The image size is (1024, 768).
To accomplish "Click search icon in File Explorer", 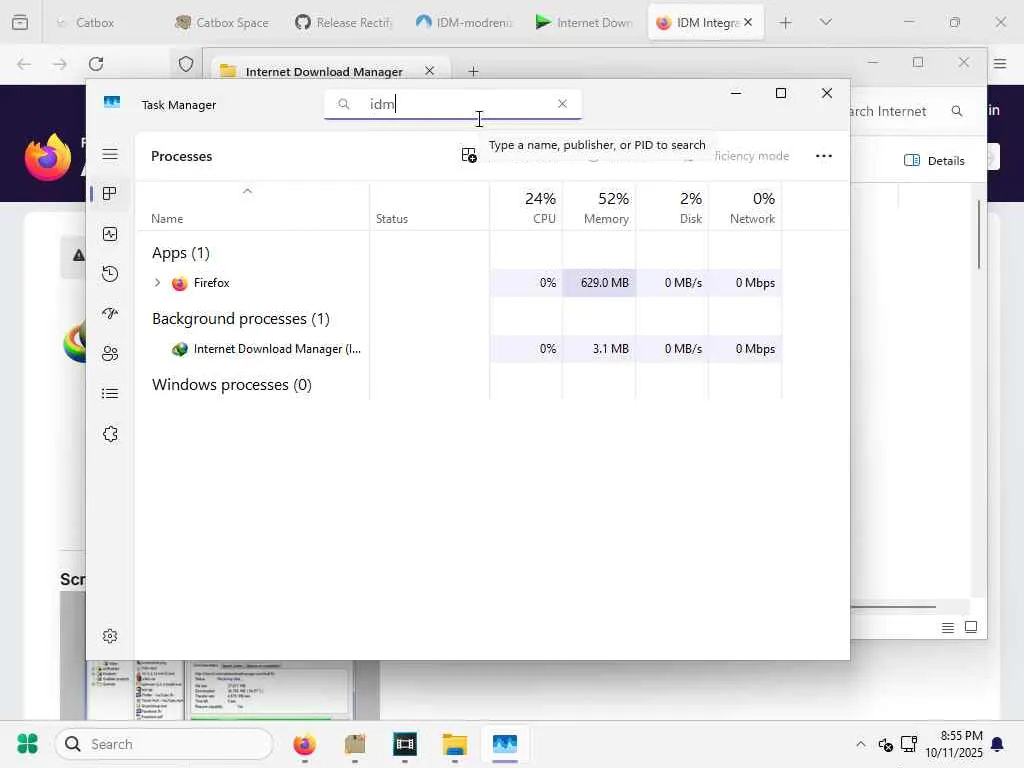I will point(957,111).
